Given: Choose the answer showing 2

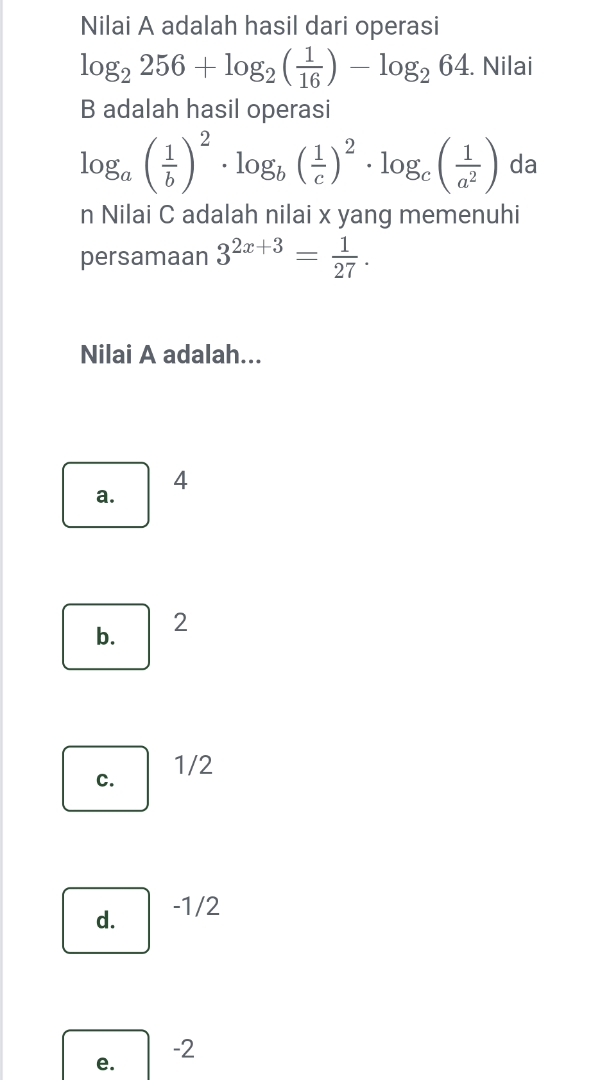Looking at the screenshot, I should (178, 624).
